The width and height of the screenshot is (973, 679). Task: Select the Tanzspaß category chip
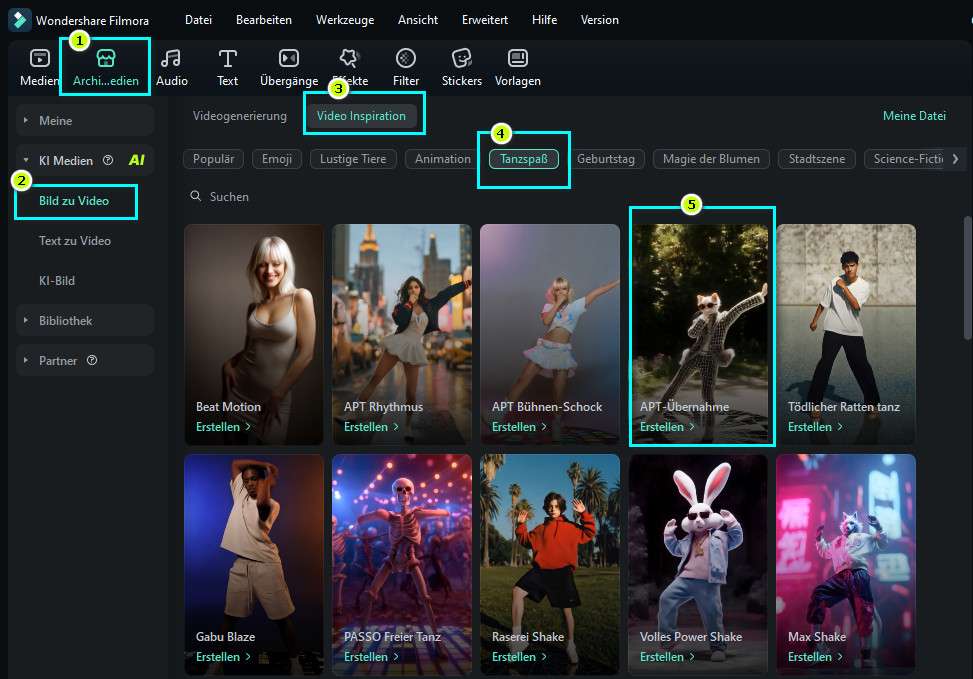[524, 159]
